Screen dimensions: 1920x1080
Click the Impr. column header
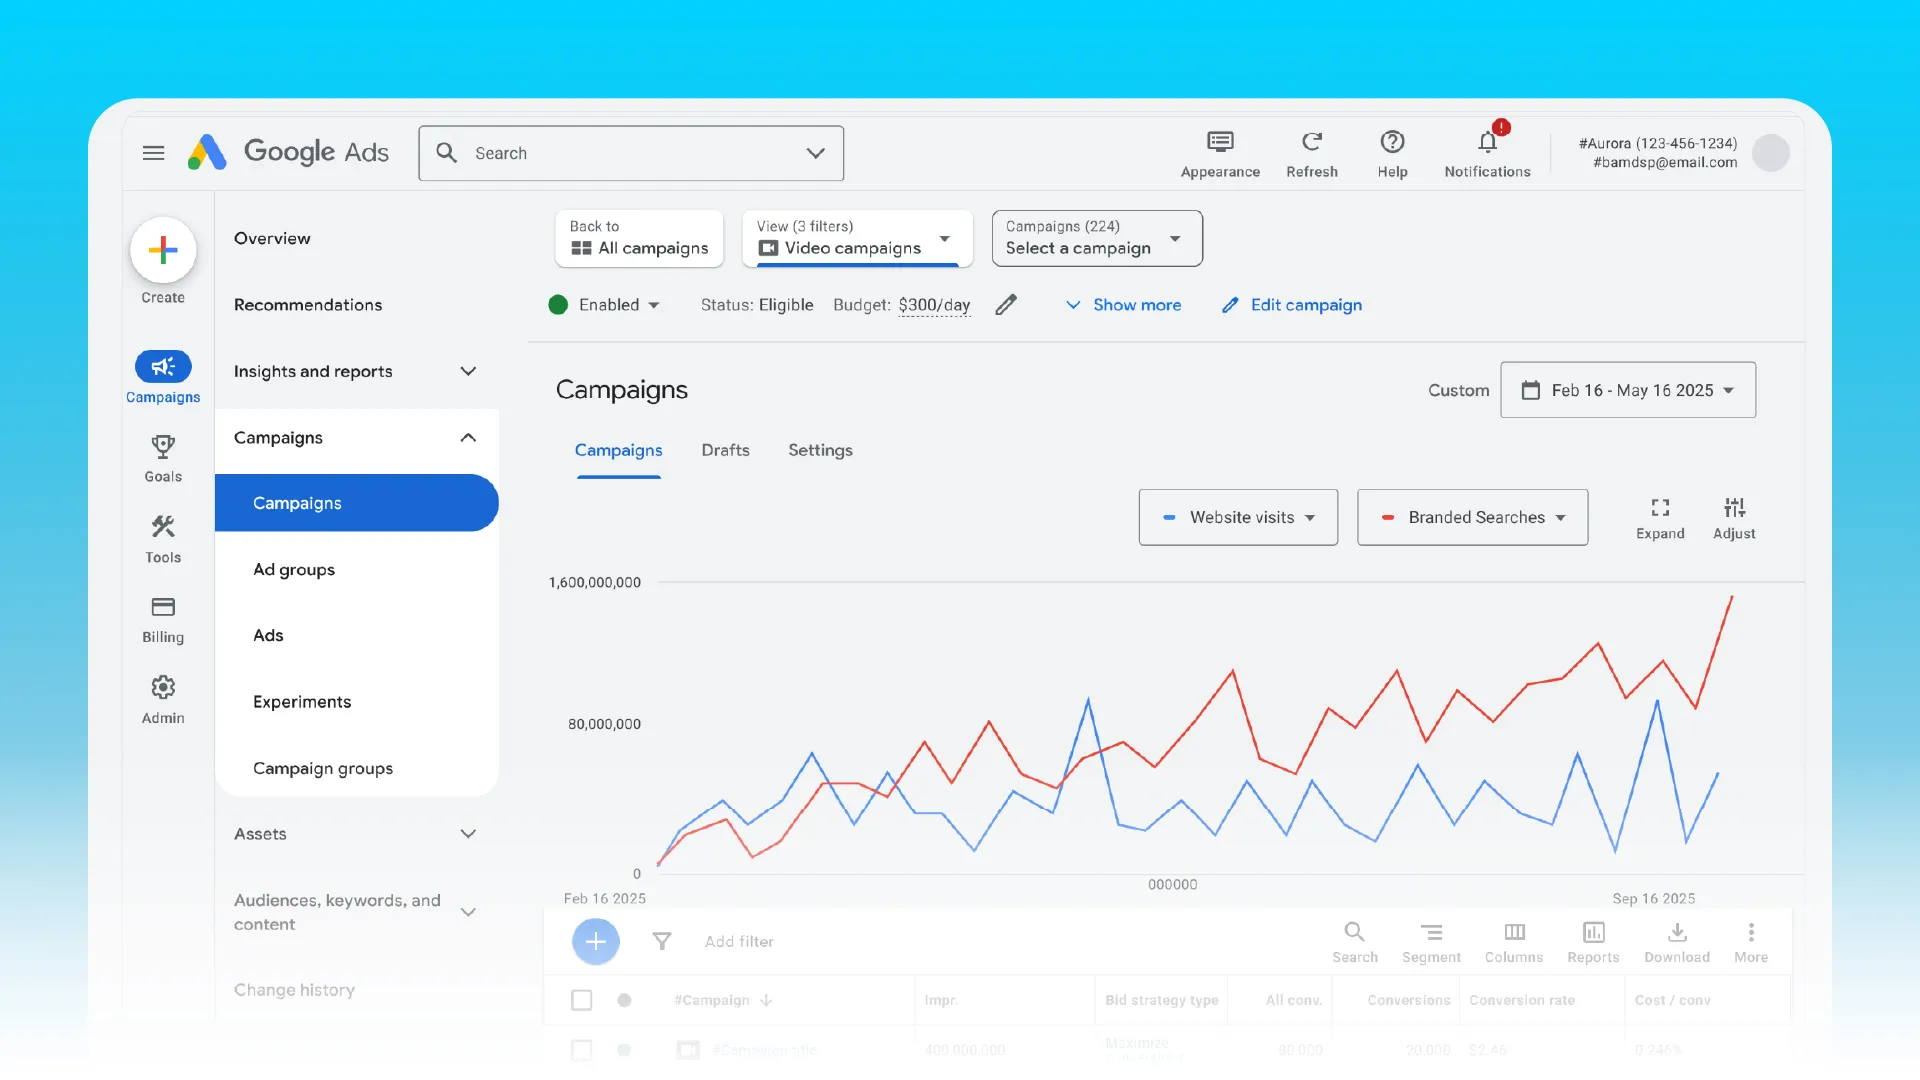click(940, 1000)
